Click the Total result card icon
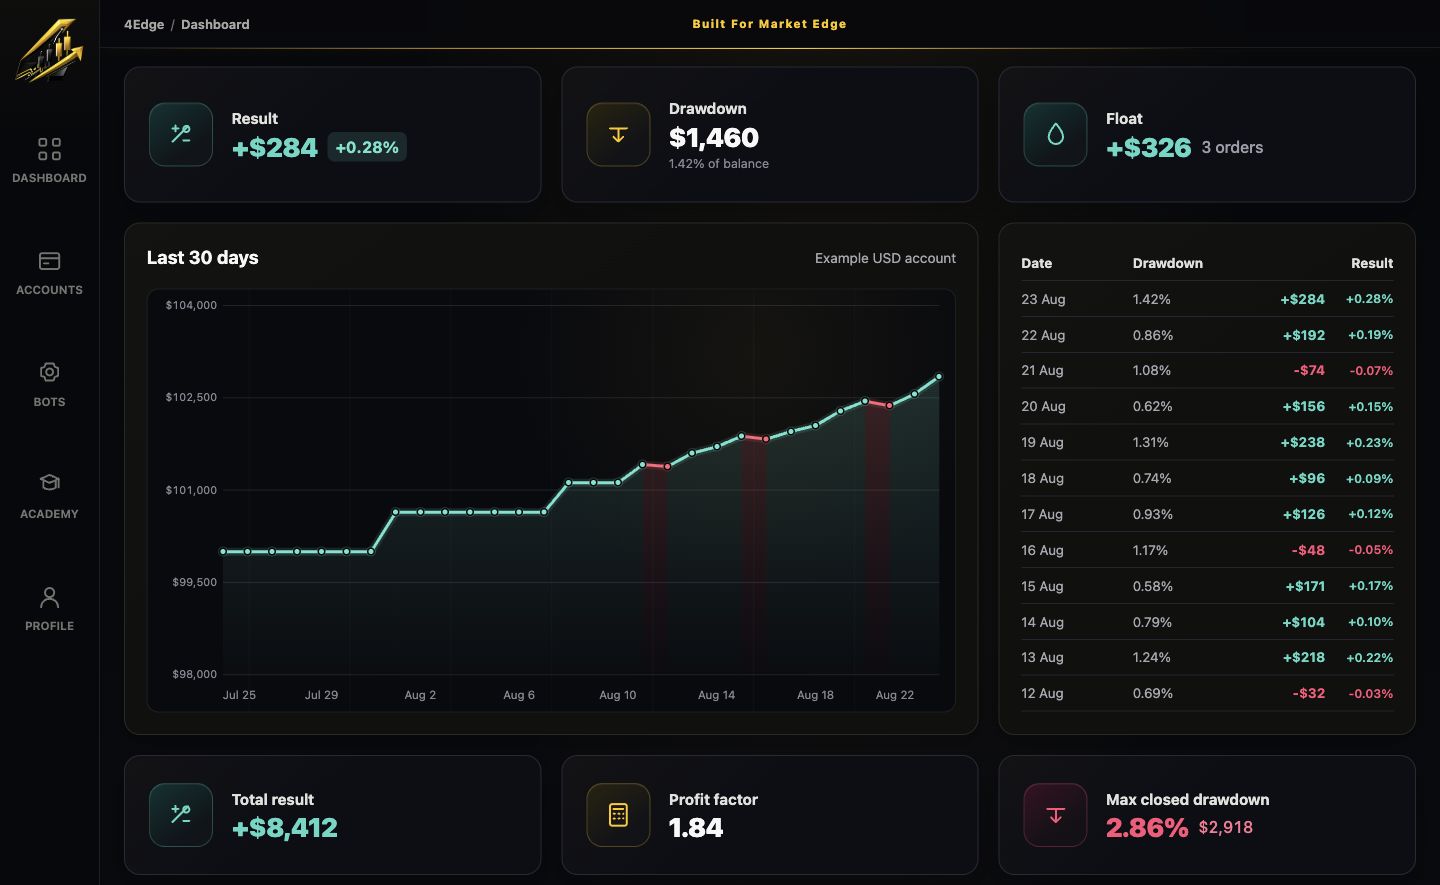The height and width of the screenshot is (885, 1440). pos(181,815)
